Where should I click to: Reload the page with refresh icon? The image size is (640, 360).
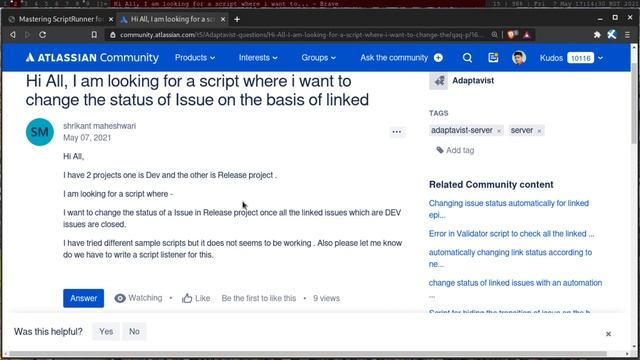pos(42,35)
